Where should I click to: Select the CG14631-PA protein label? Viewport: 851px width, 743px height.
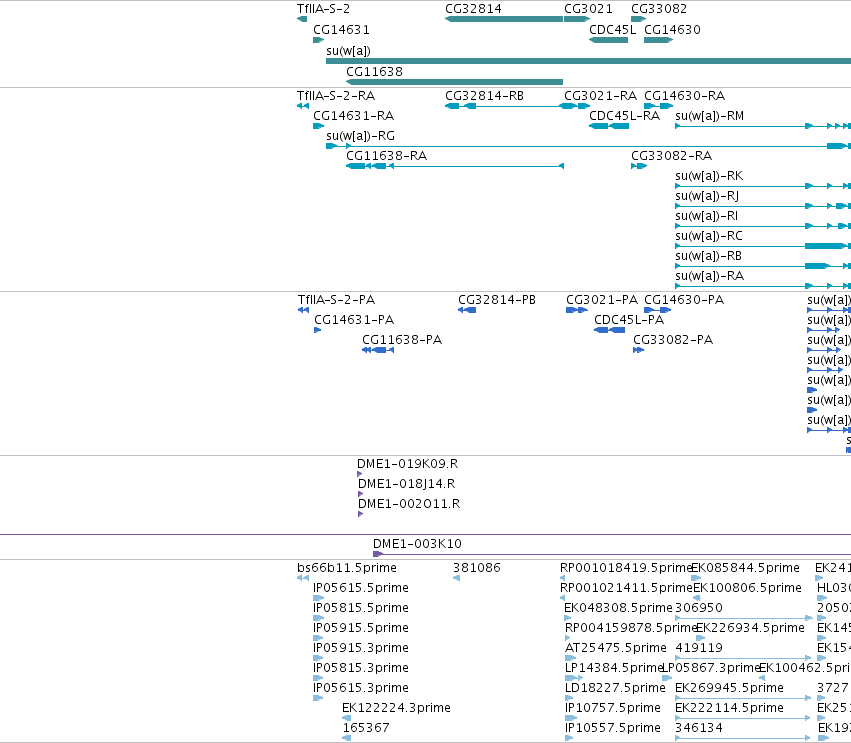354,320
